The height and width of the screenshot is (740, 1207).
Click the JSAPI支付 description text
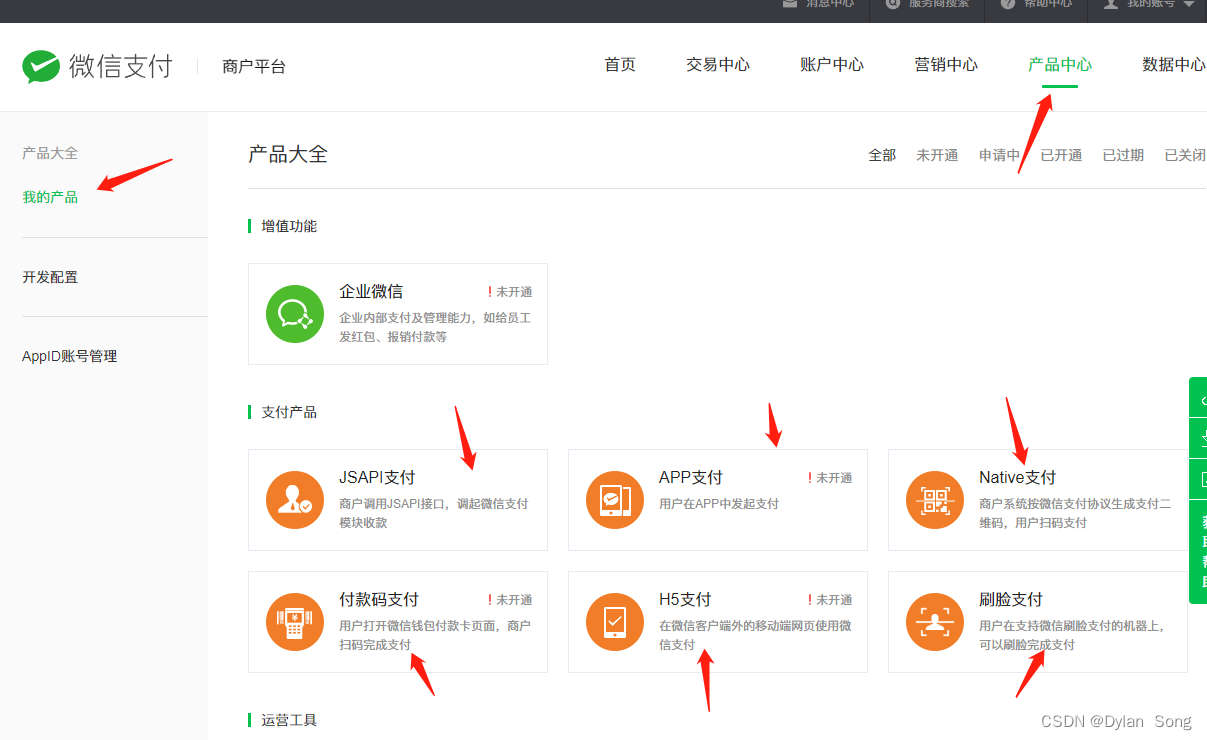point(434,513)
